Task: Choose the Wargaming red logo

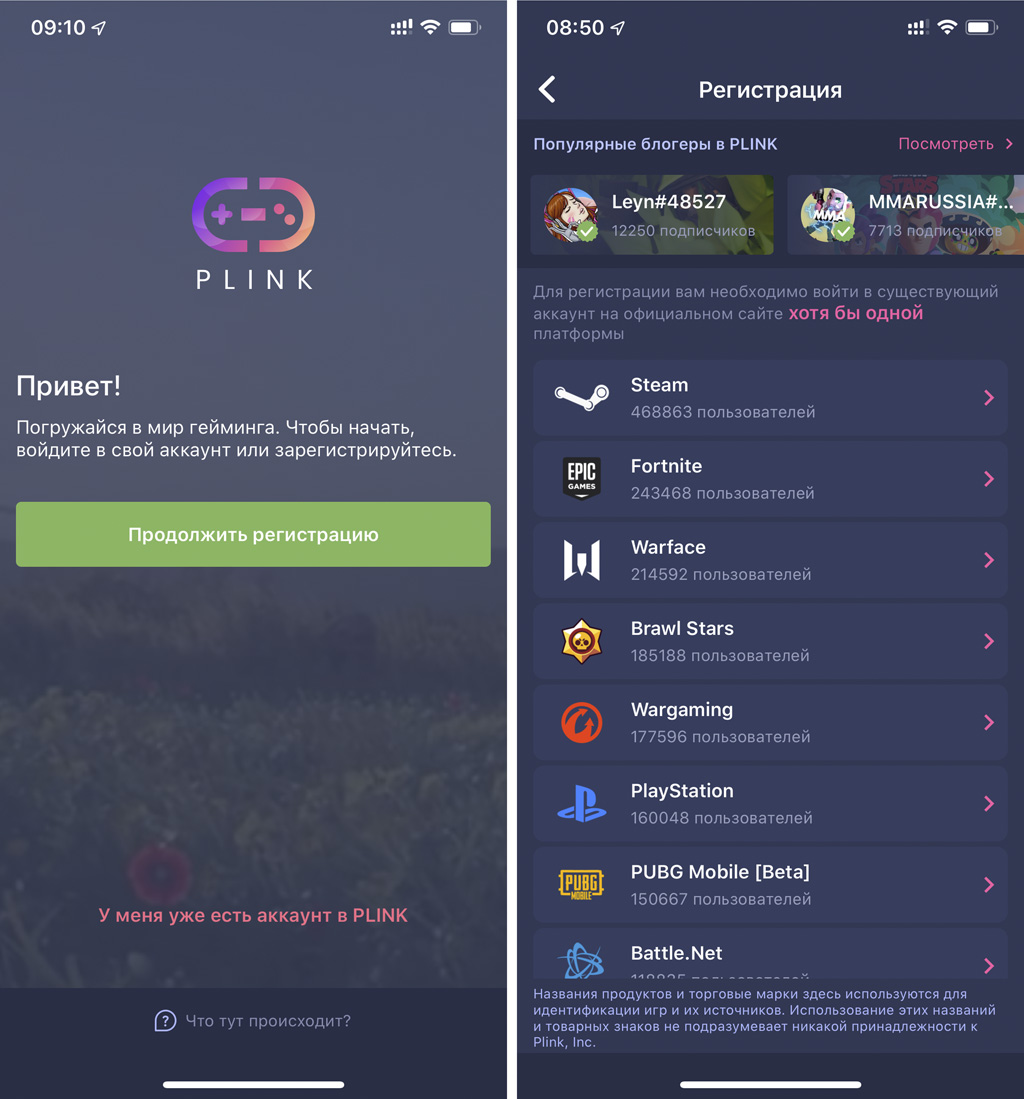Action: (582, 723)
